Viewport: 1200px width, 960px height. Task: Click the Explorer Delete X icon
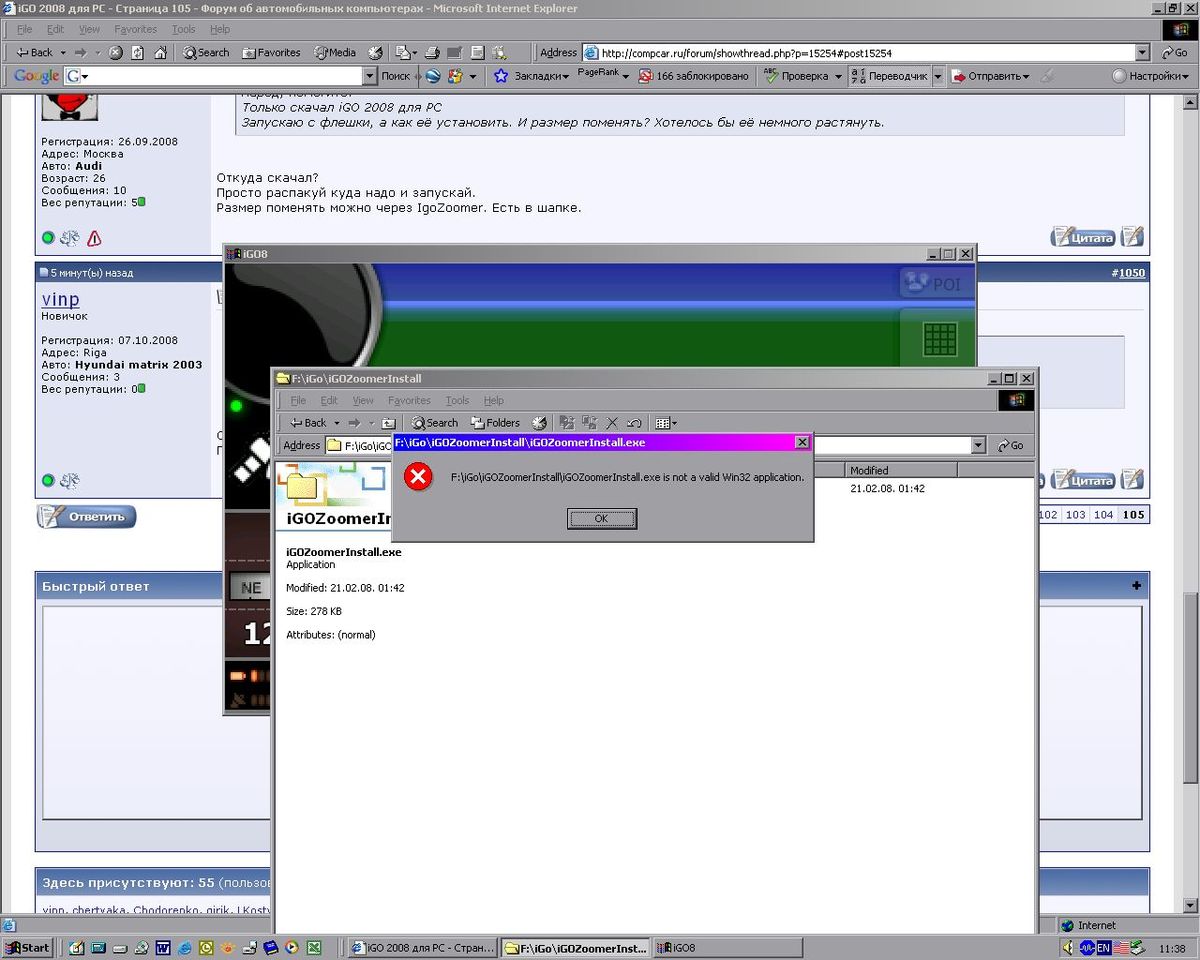pos(612,423)
